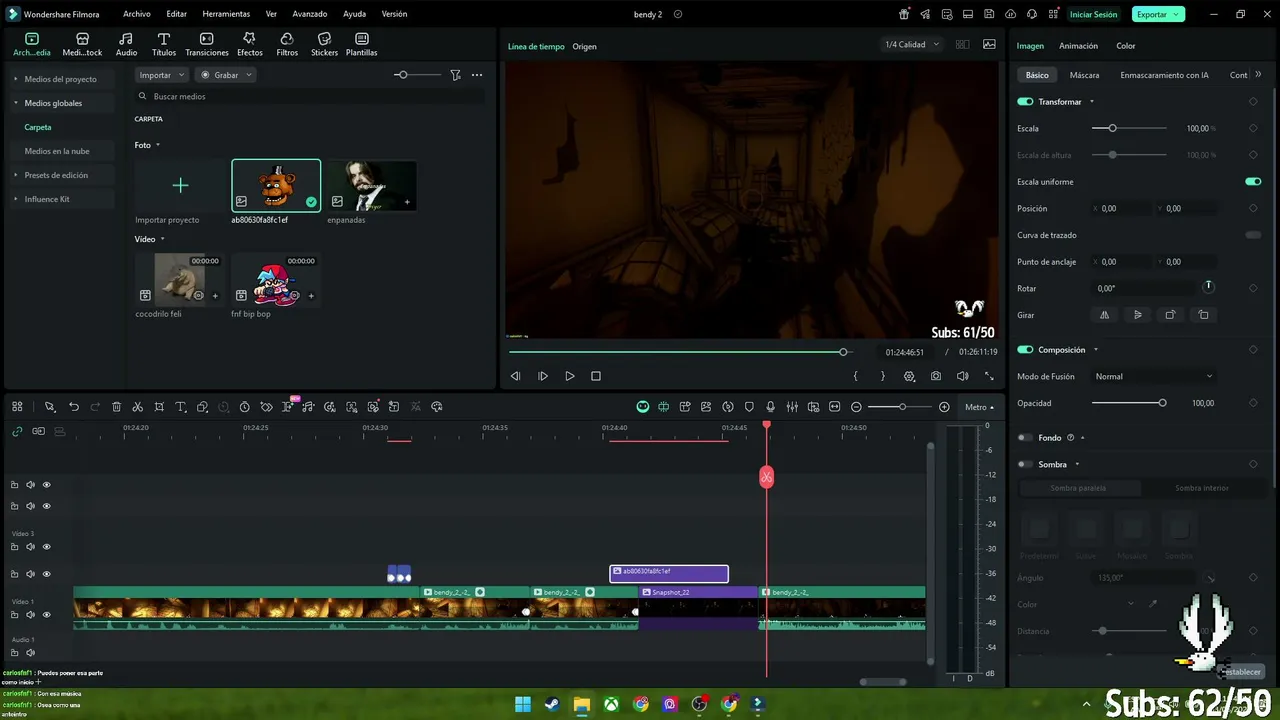Click Importar proyecto add tile
1280x720 pixels.
pyautogui.click(x=180, y=186)
